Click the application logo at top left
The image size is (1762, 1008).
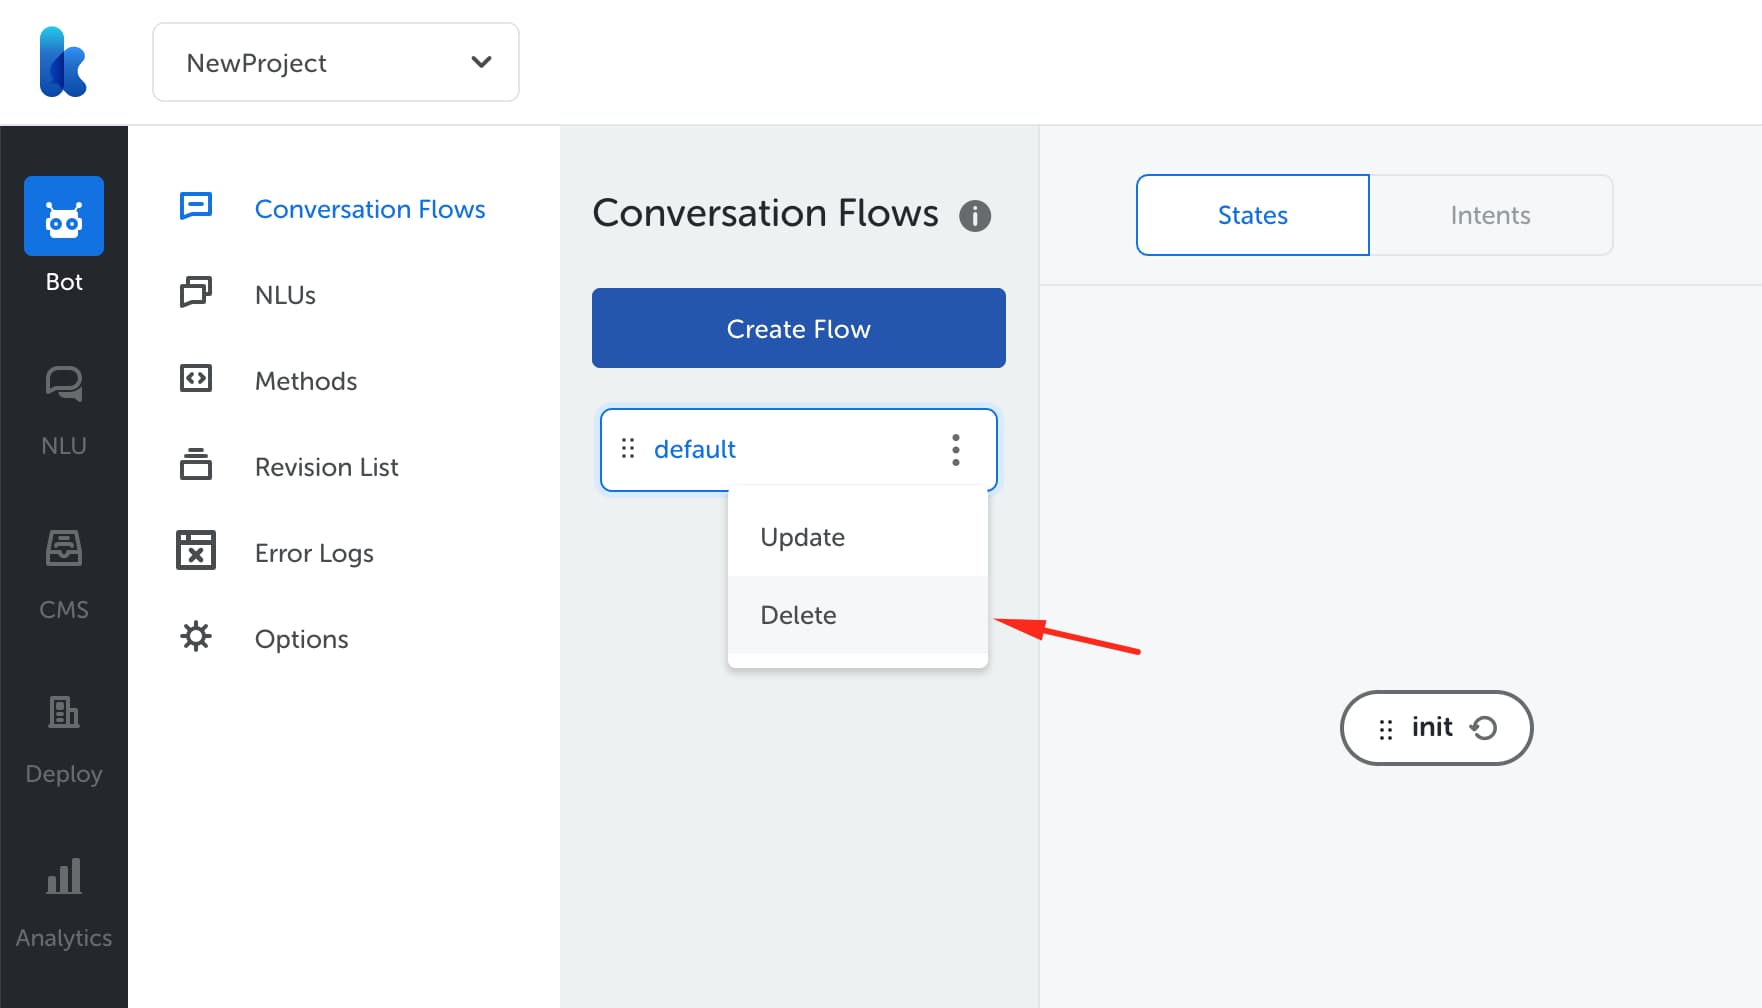pyautogui.click(x=63, y=62)
